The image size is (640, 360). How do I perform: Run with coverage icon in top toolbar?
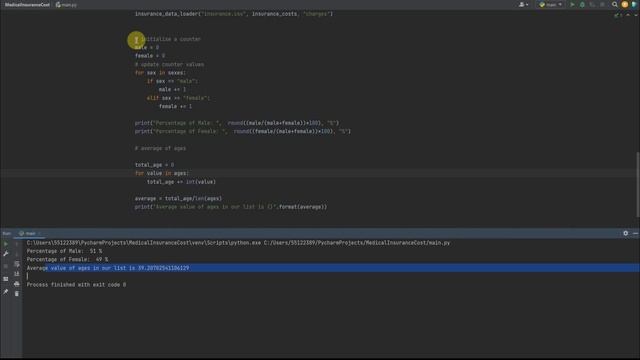pos(592,4)
